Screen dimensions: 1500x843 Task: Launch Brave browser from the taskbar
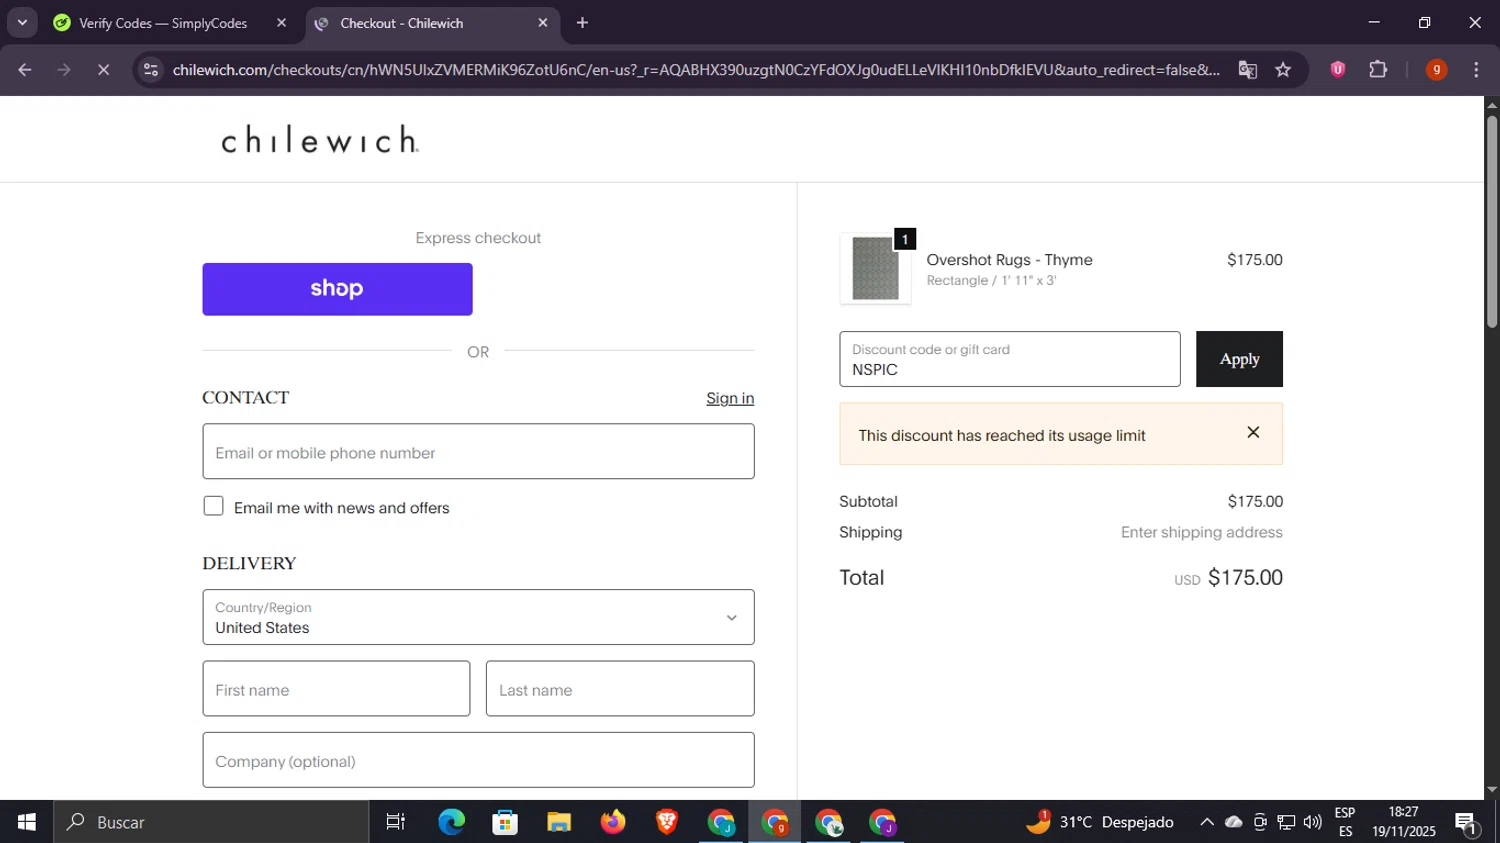pos(667,822)
